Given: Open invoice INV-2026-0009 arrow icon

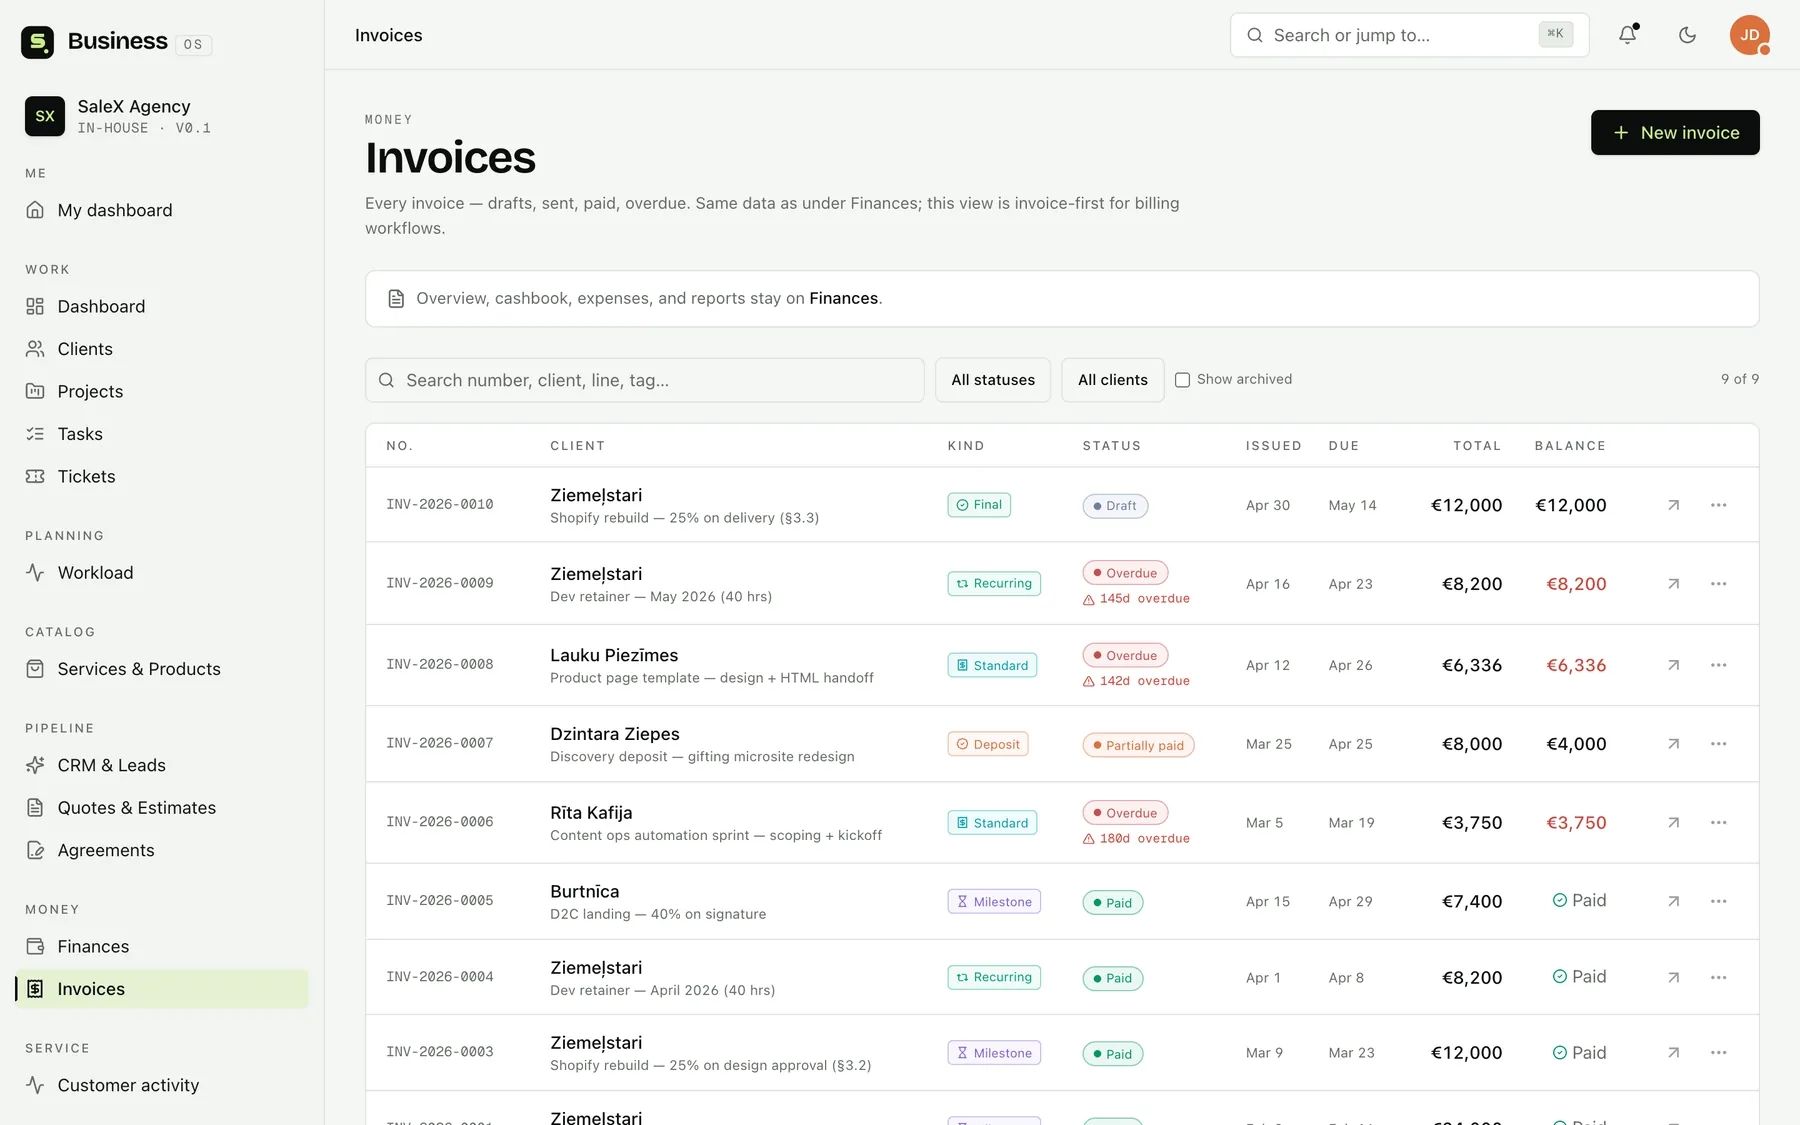Looking at the screenshot, I should (x=1673, y=584).
